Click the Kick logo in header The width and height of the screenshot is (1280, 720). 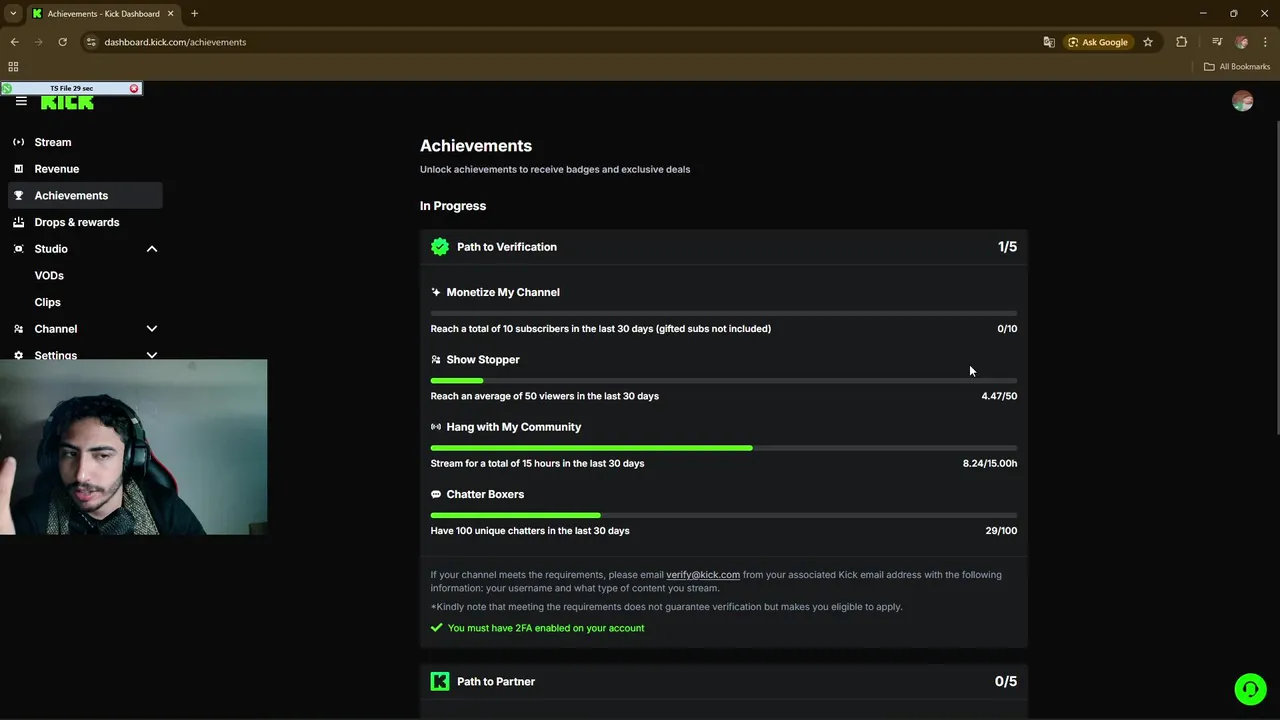click(x=67, y=102)
